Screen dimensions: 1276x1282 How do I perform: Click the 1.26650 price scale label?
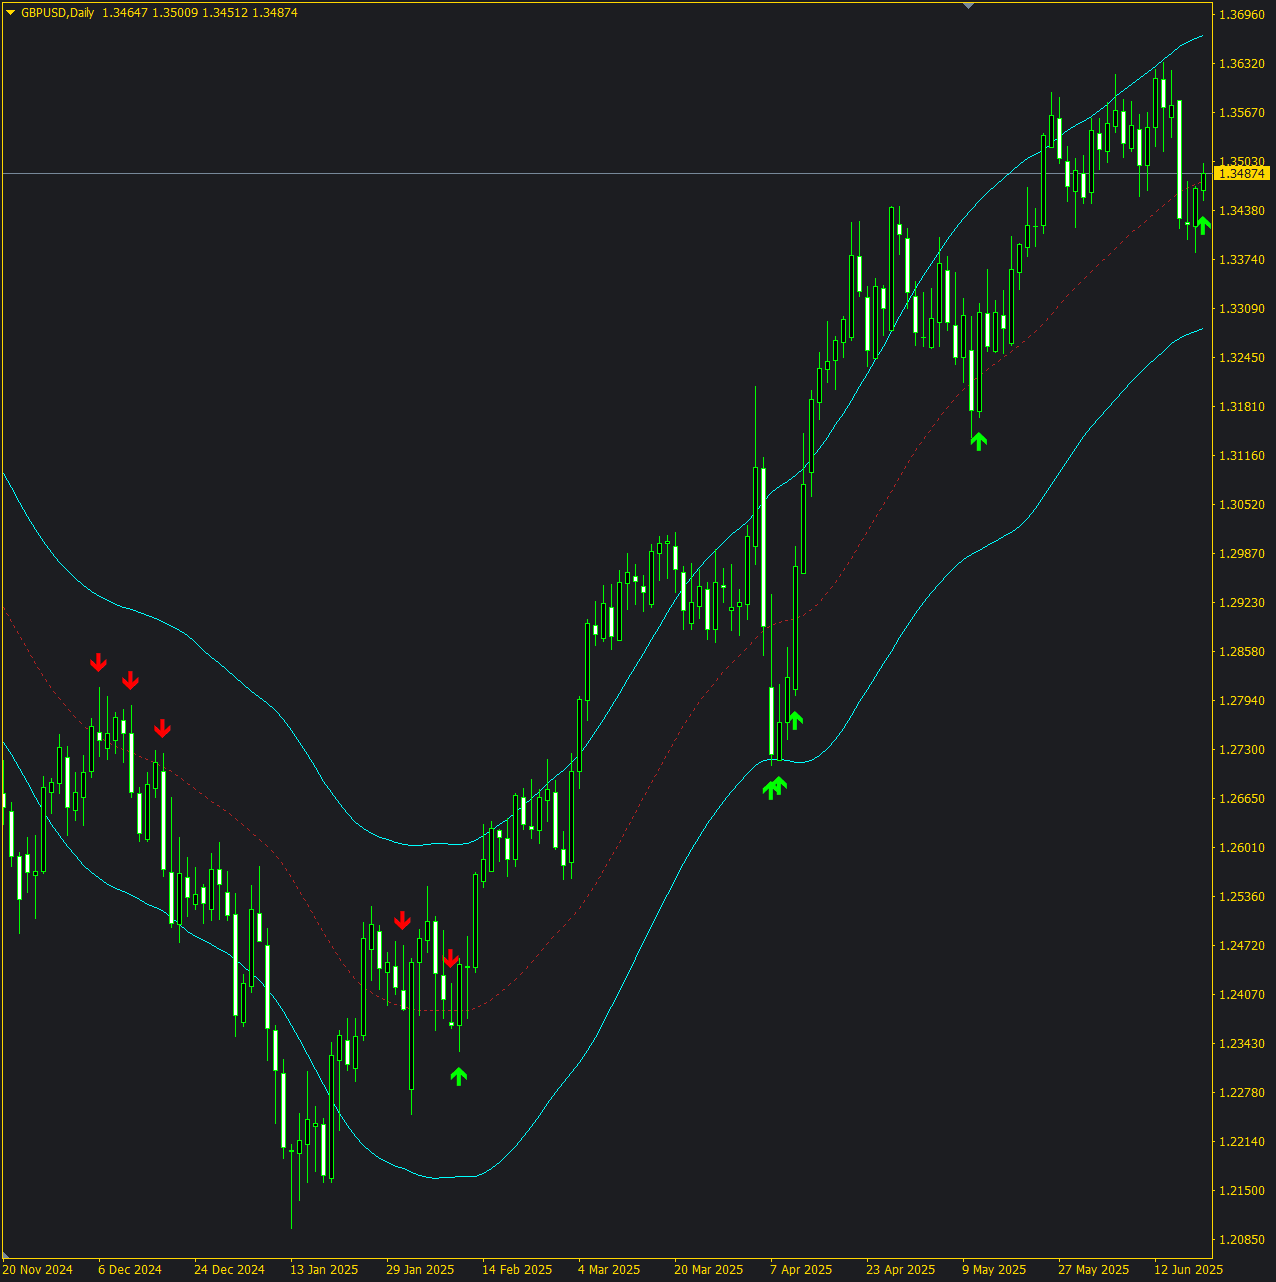click(x=1243, y=799)
